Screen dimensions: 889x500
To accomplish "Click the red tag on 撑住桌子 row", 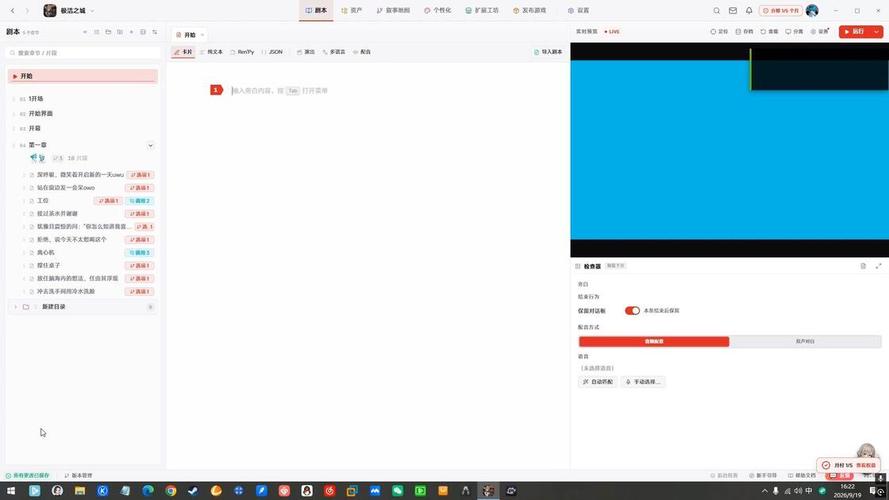I will point(139,265).
